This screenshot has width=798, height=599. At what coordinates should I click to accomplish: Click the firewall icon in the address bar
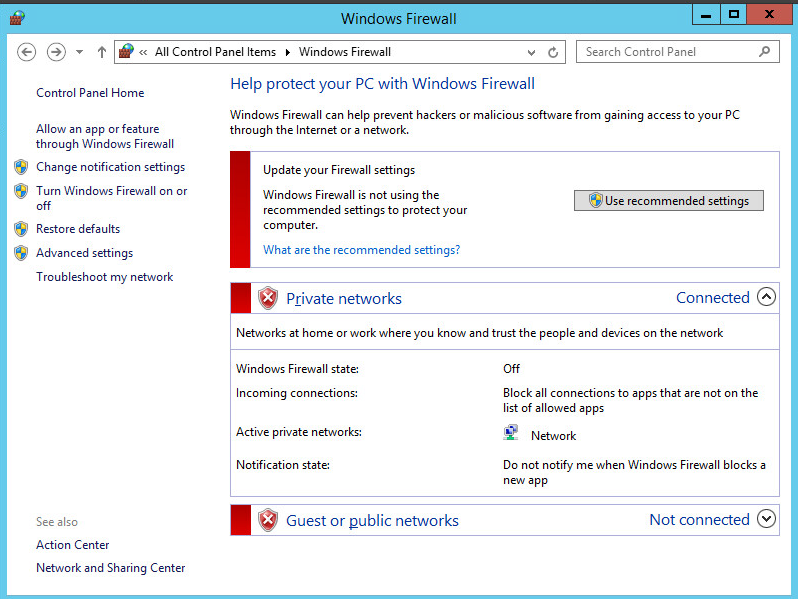[x=126, y=51]
